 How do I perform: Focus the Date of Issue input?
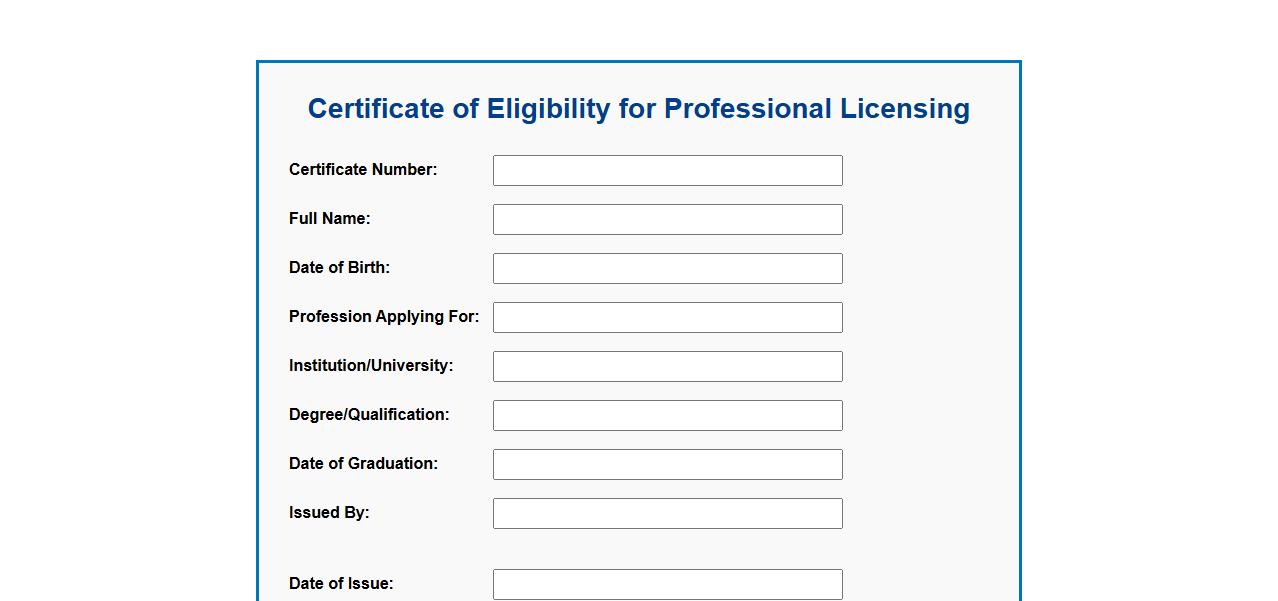coord(667,584)
